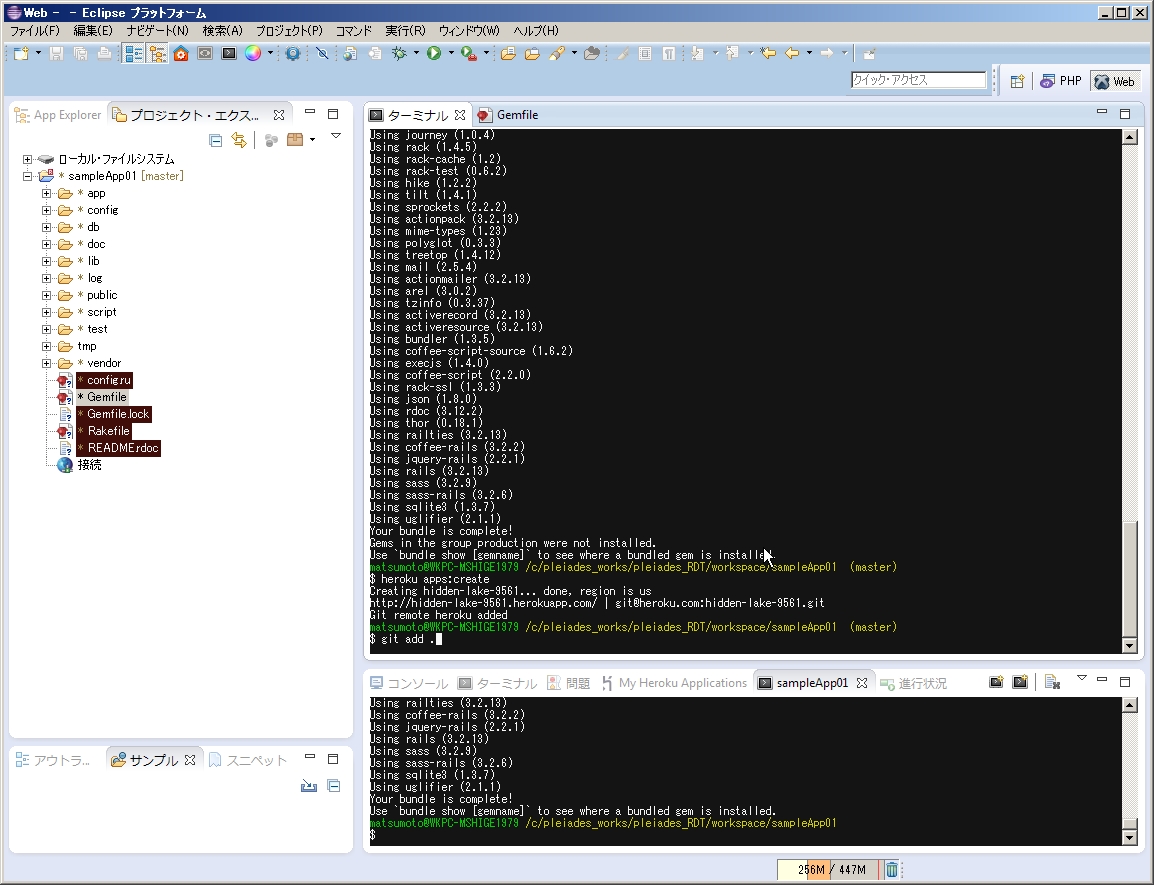Click the yellow Back arrow icon

coord(792,54)
